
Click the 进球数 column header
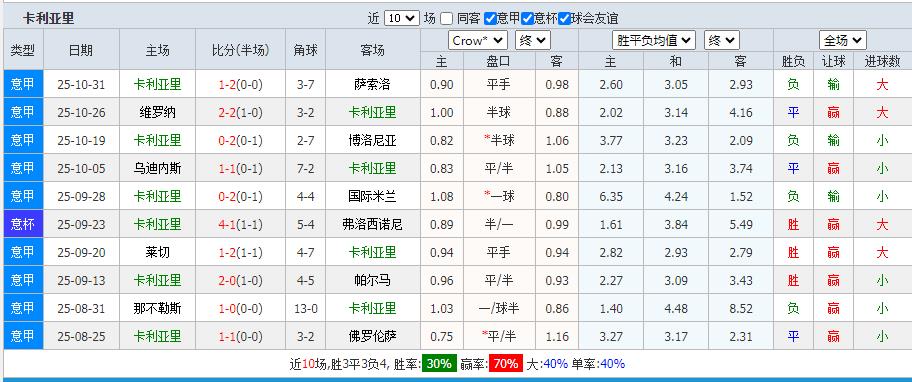click(x=882, y=61)
